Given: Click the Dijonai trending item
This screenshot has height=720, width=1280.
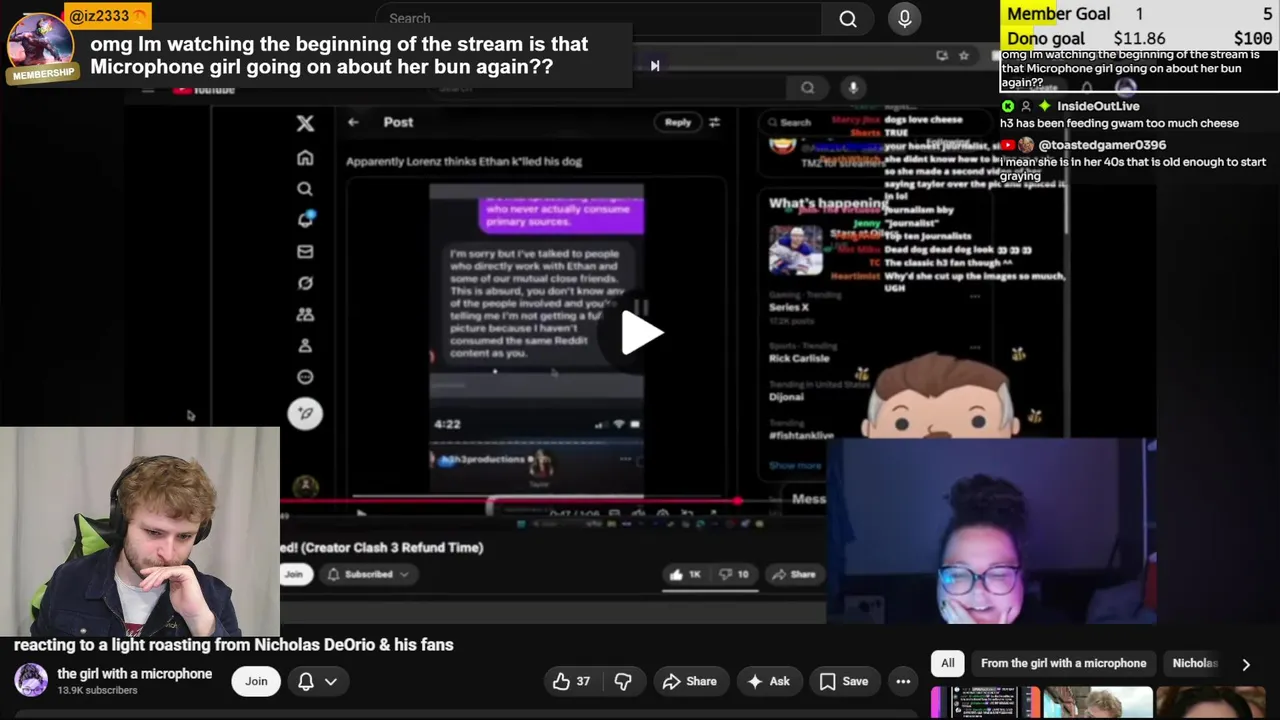Looking at the screenshot, I should click(787, 397).
